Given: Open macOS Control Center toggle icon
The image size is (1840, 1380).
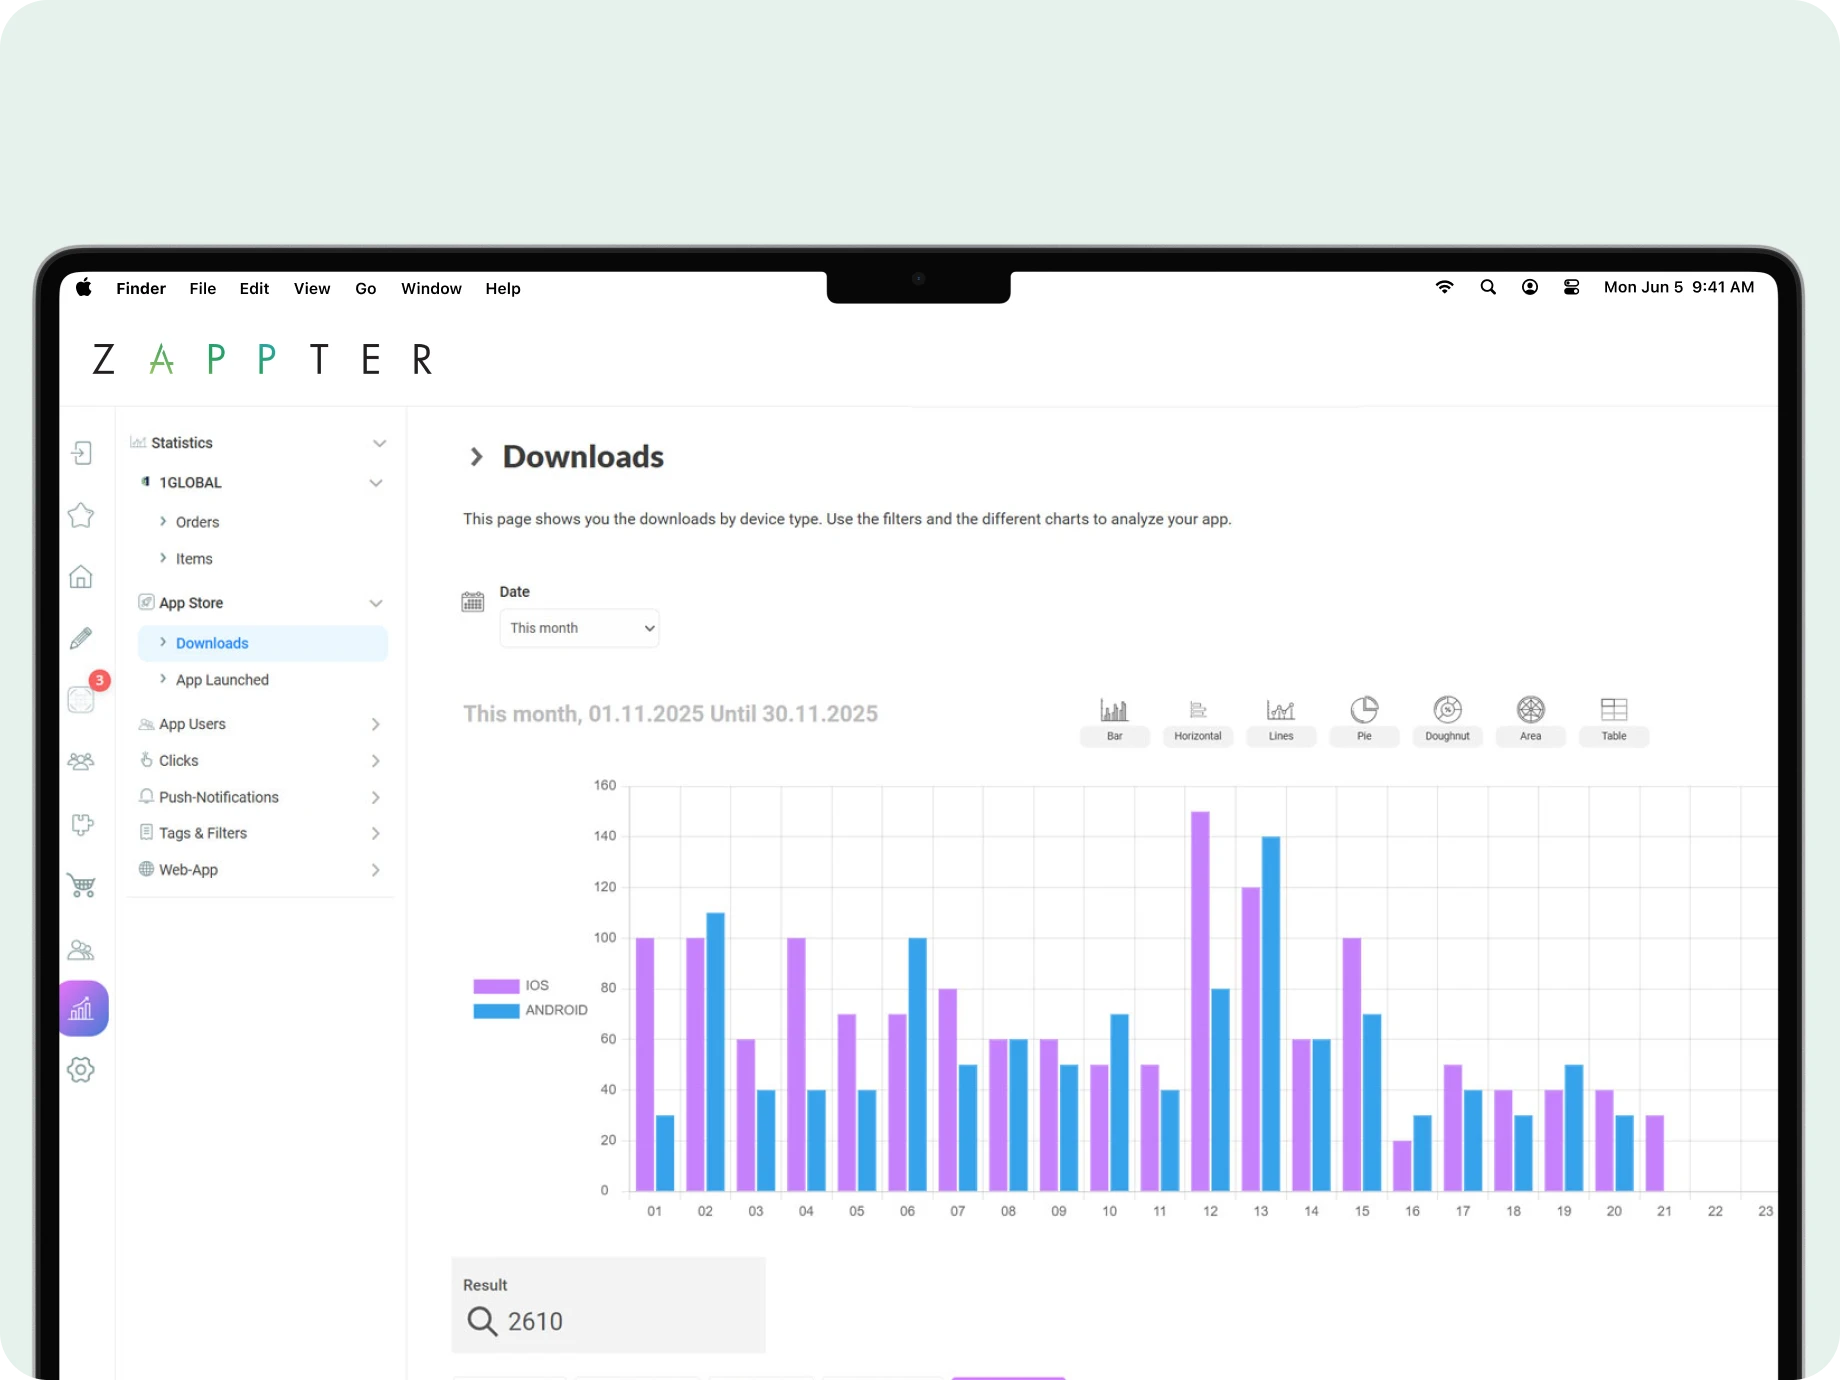Looking at the screenshot, I should point(1571,288).
